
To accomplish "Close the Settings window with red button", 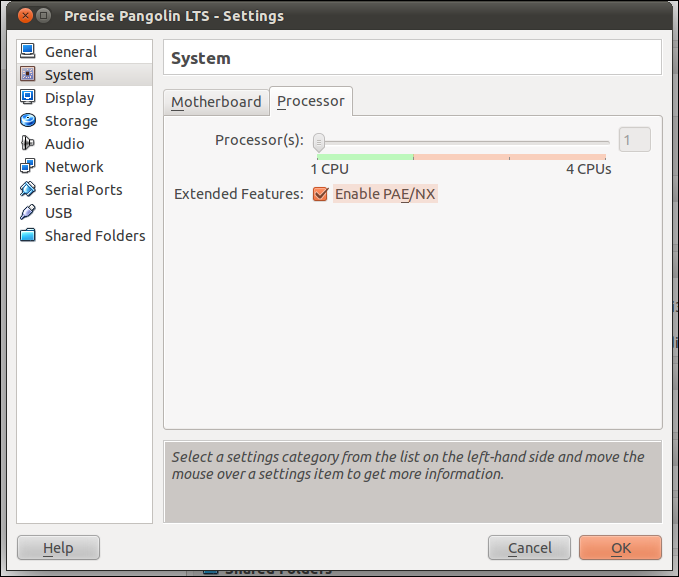I will [26, 16].
